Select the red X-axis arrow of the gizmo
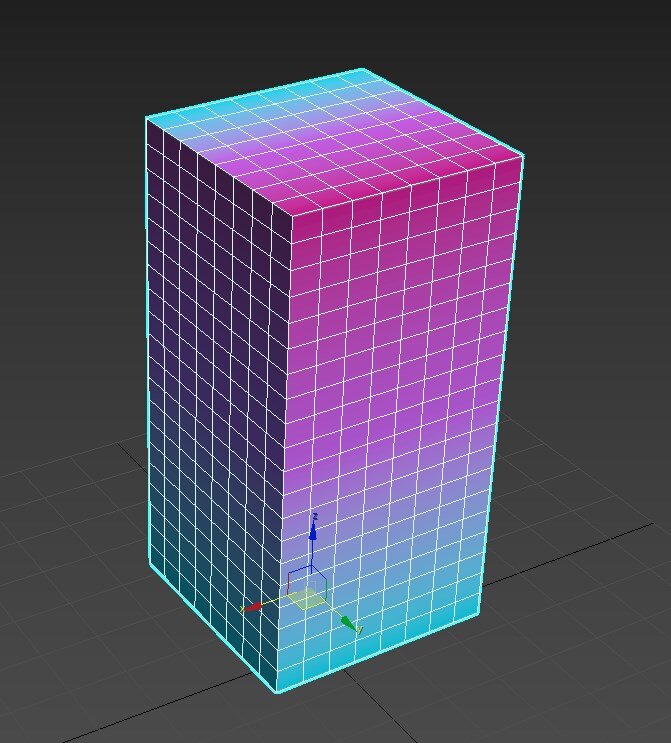The height and width of the screenshot is (743, 671). click(x=254, y=607)
